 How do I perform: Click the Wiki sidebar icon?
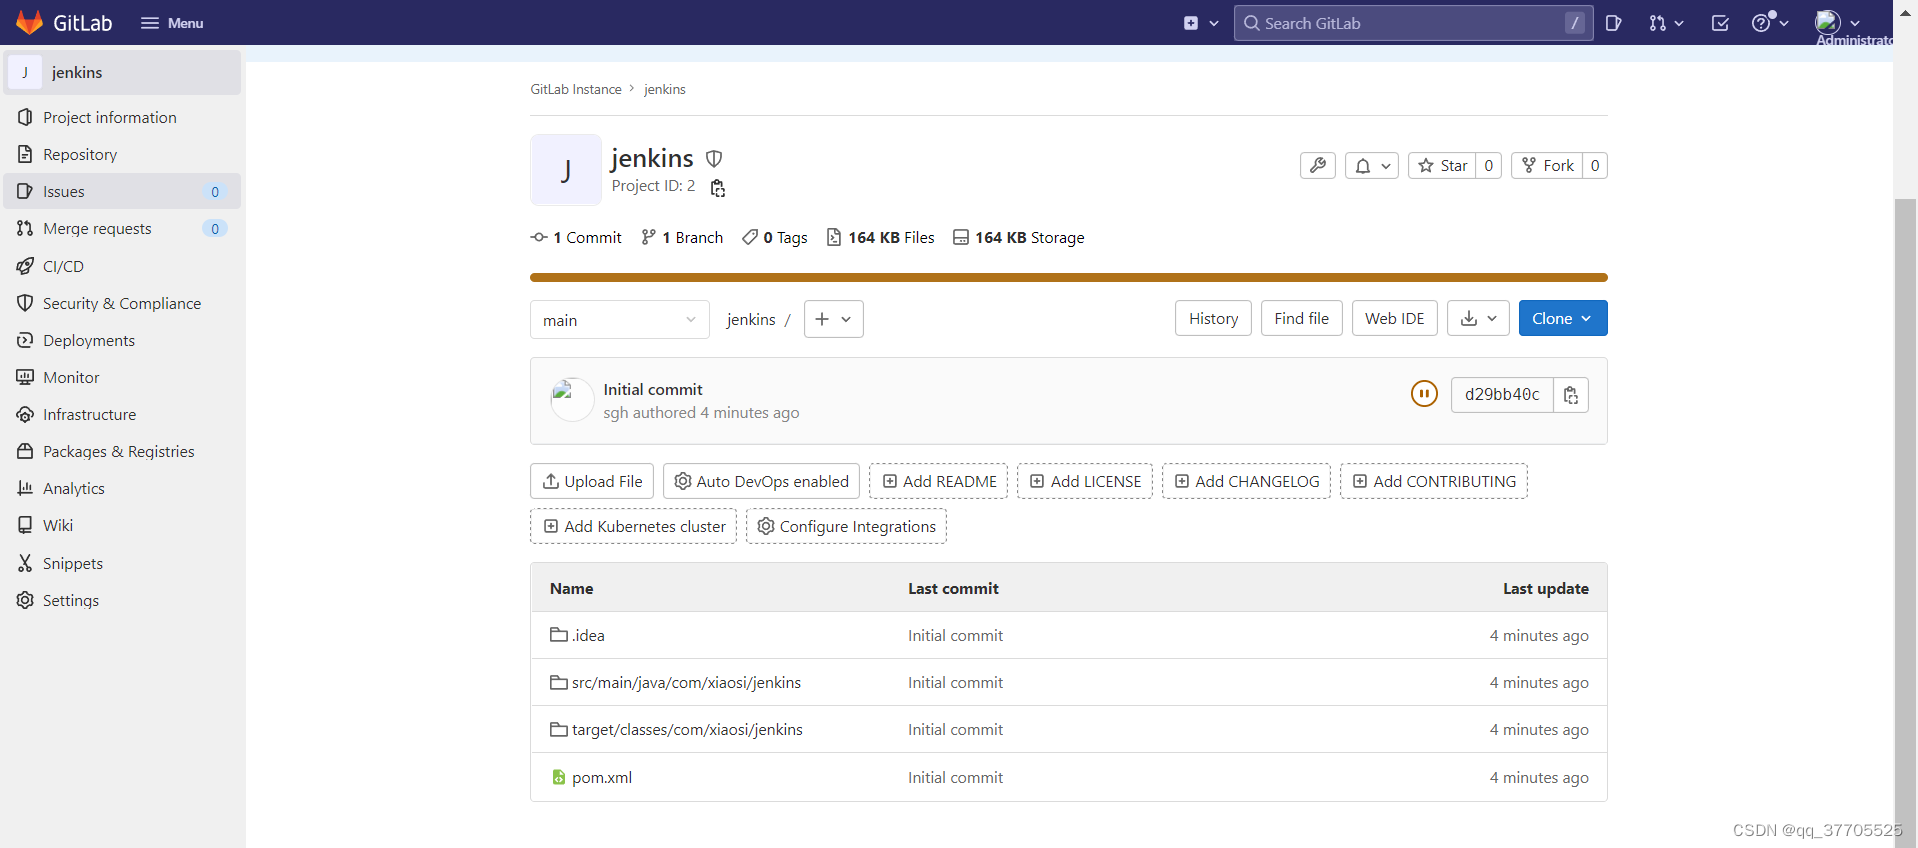(x=25, y=525)
